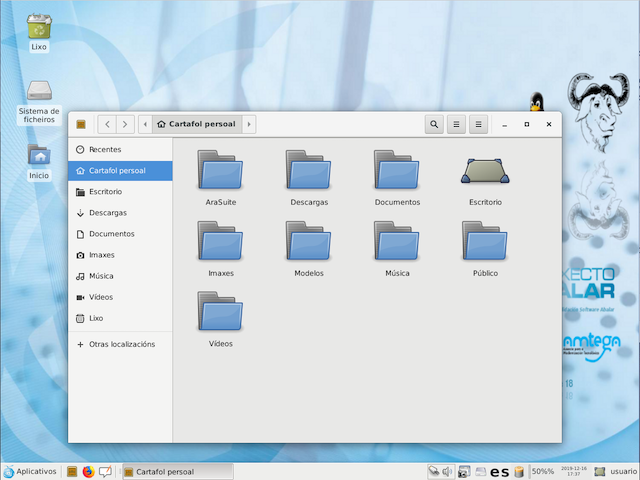Select Recentes in the sidebar
Viewport: 640px width, 480px height.
104,149
